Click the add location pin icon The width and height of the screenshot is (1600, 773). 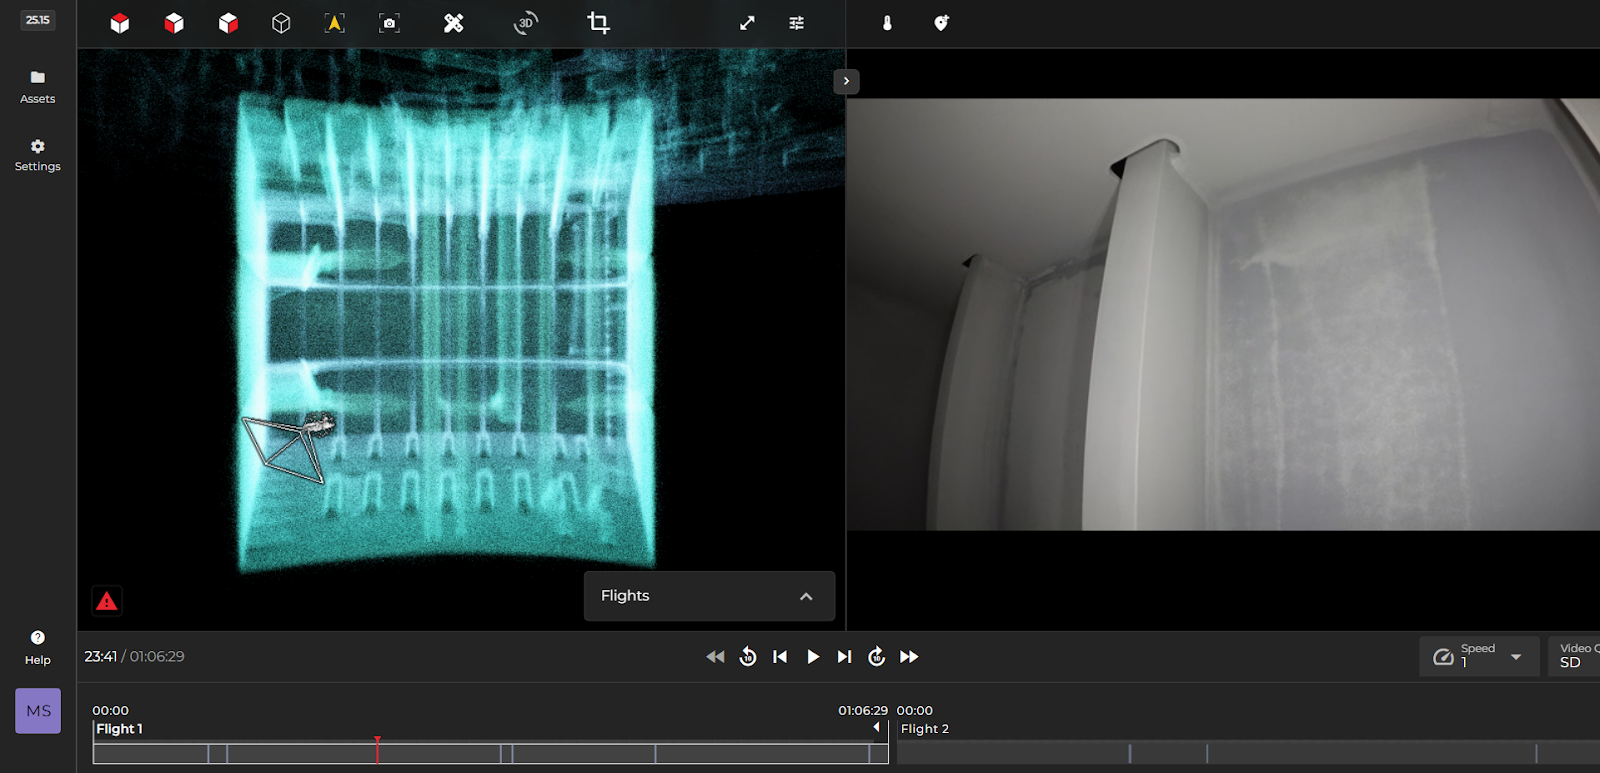point(941,23)
